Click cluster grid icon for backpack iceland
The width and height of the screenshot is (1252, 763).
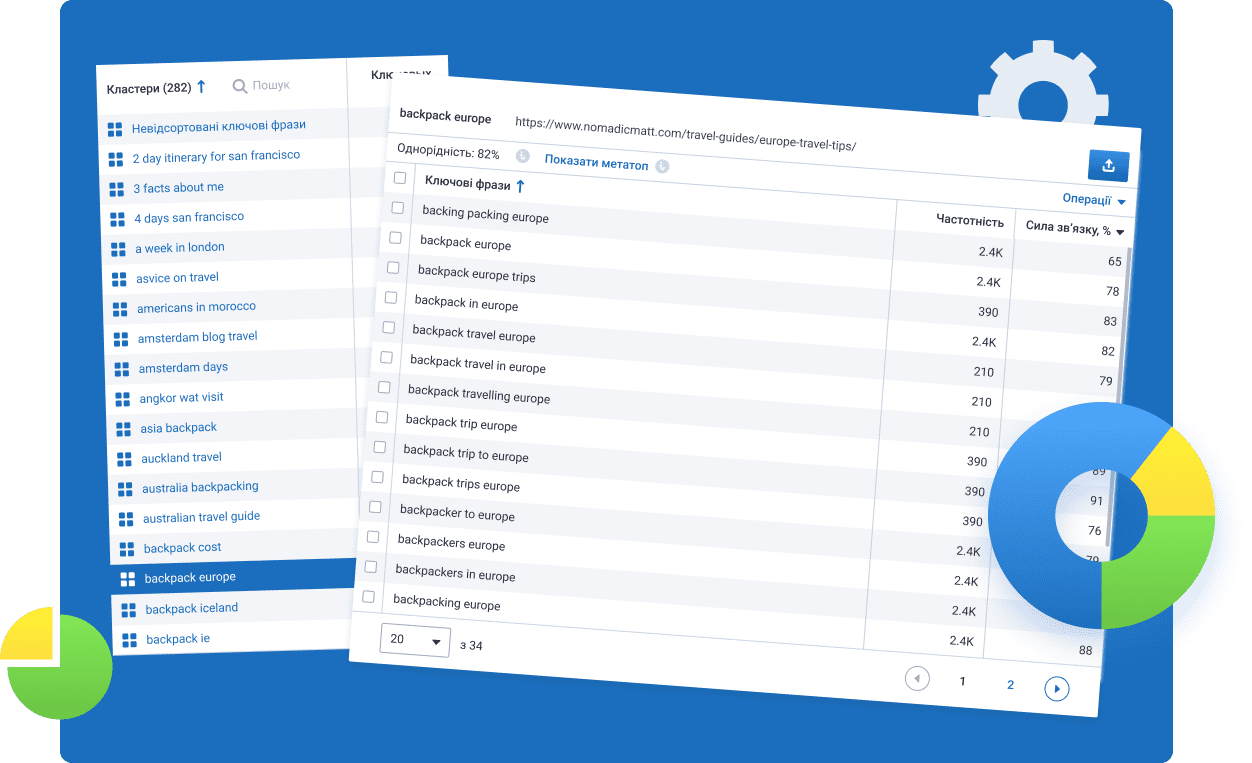128,609
